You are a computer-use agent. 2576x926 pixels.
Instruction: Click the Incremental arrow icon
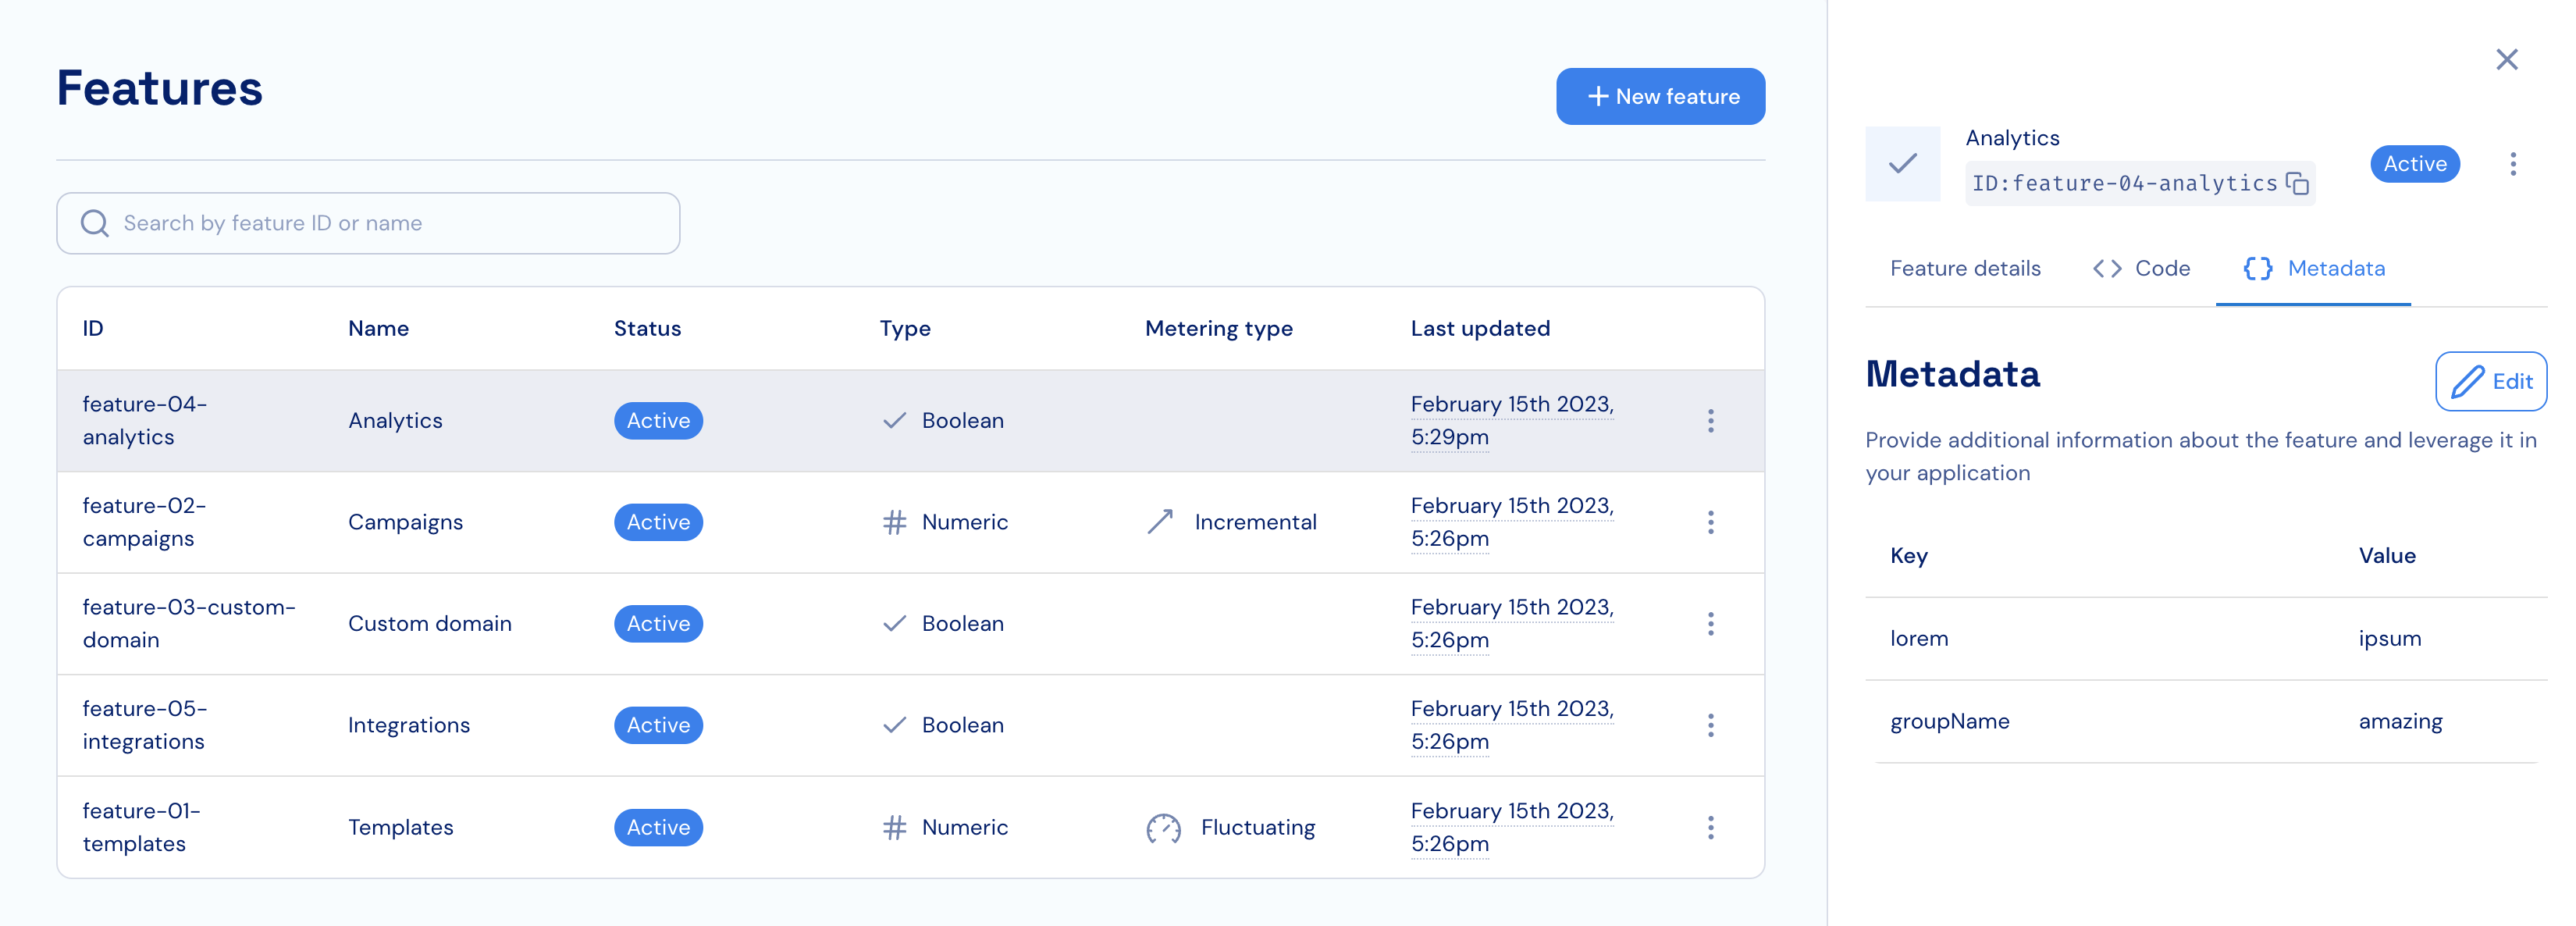(1160, 522)
